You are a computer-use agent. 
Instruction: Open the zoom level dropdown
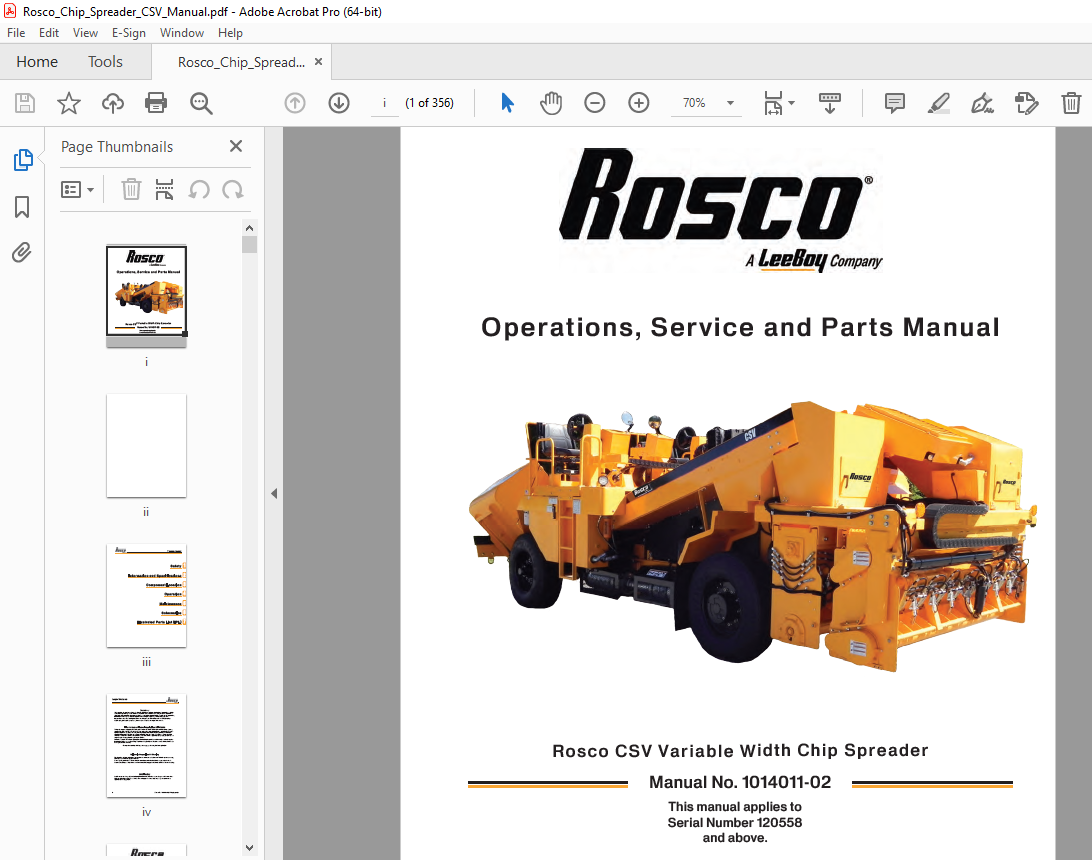click(x=731, y=103)
